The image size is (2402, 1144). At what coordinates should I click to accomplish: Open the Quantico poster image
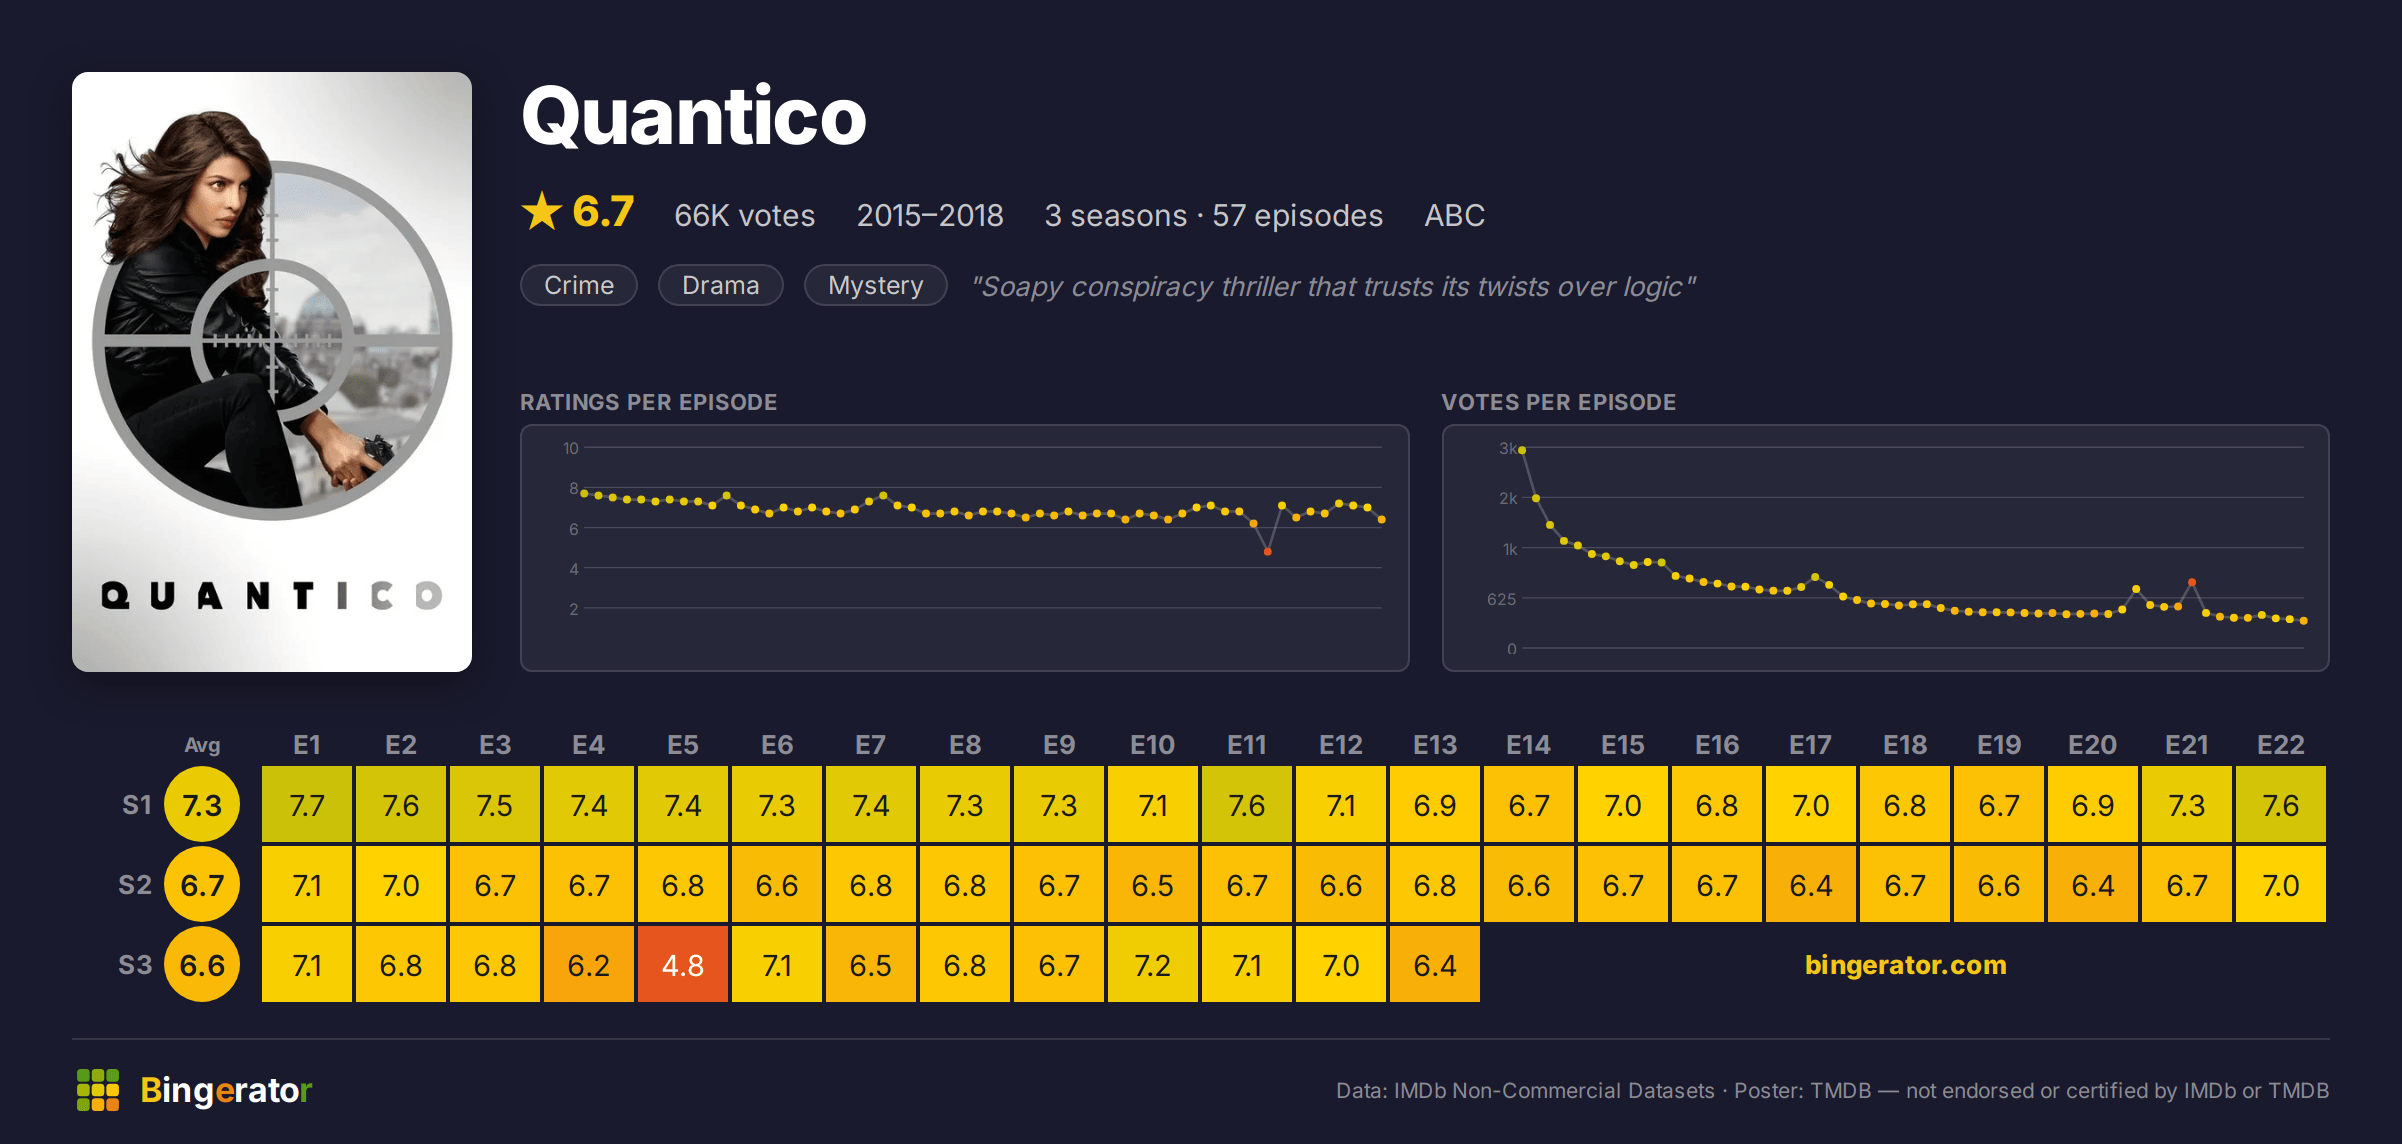[x=272, y=372]
